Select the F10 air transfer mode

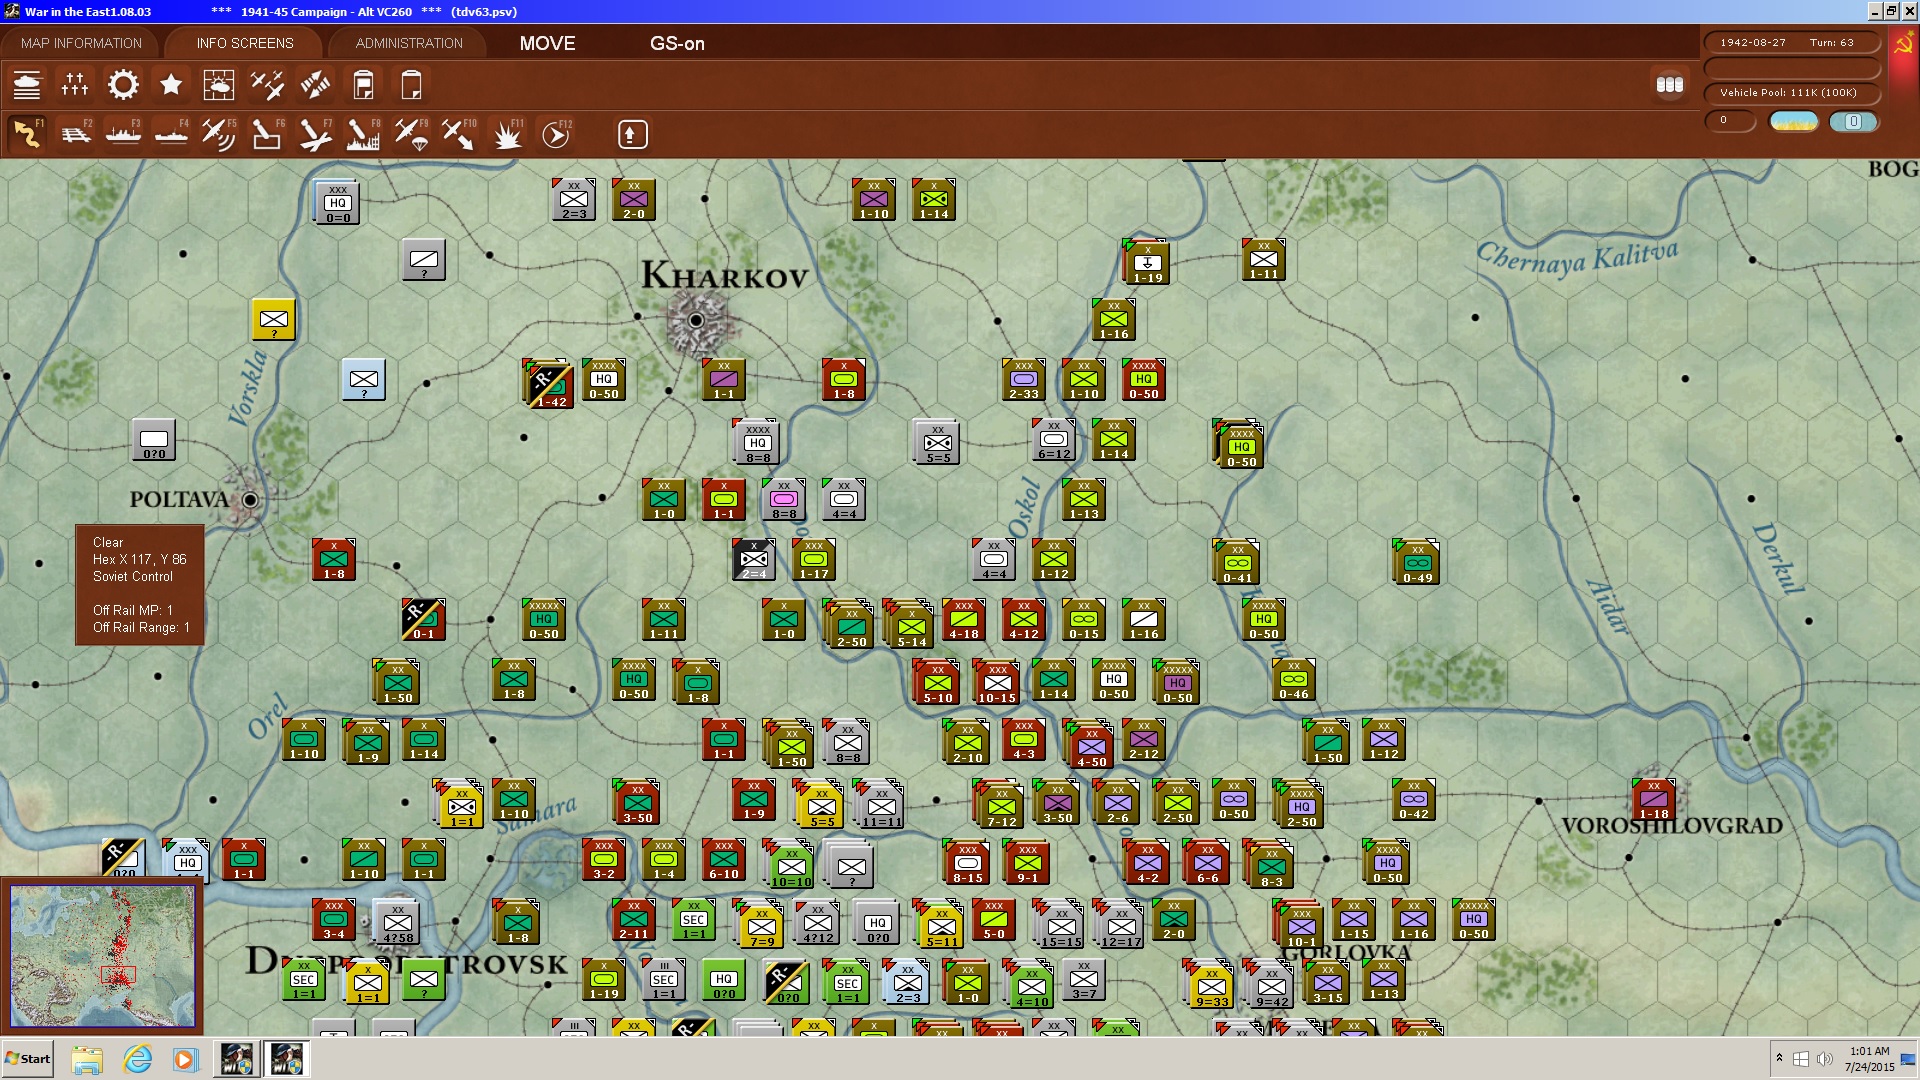click(459, 134)
